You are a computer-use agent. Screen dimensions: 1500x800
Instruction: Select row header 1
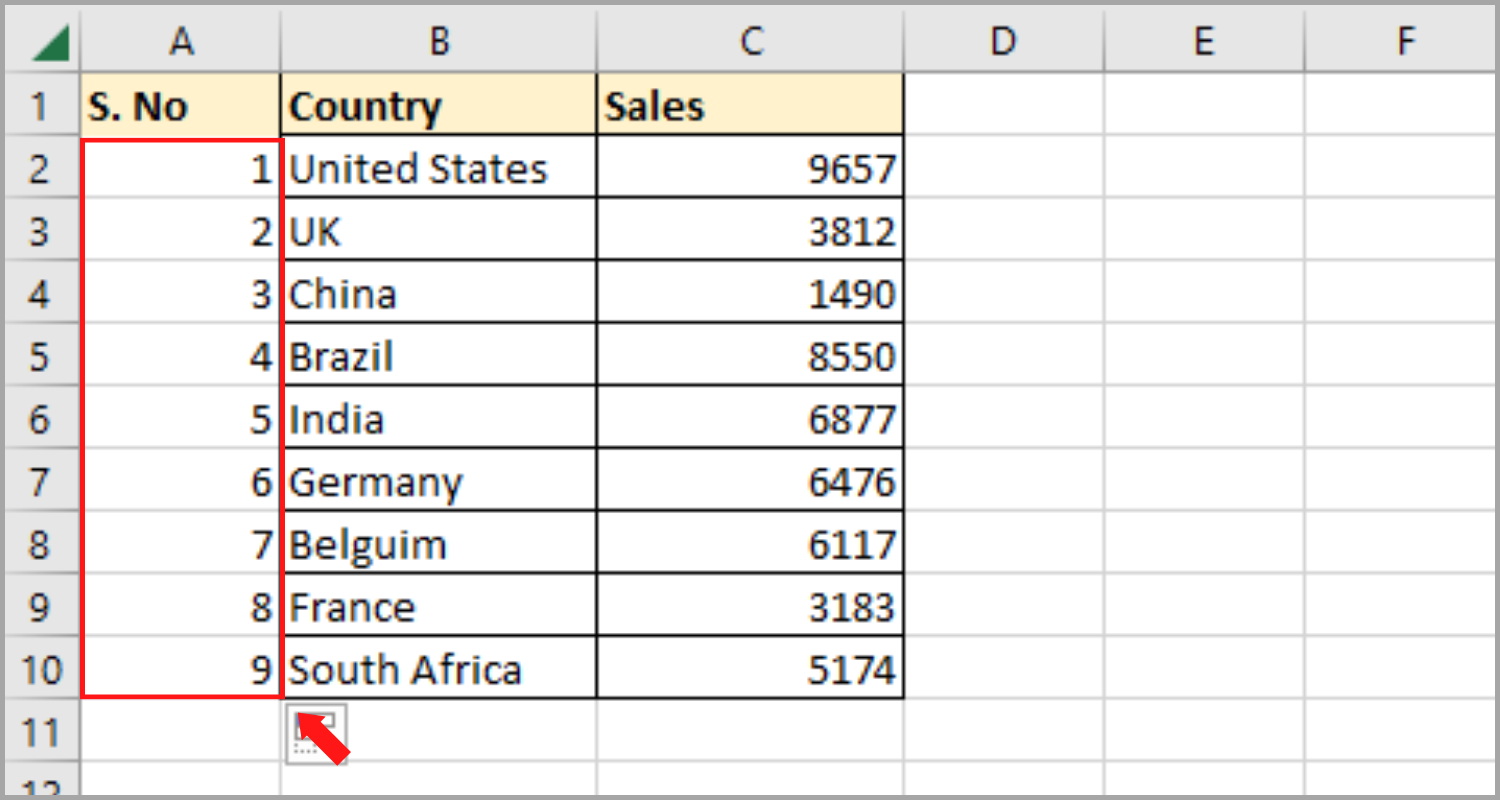pyautogui.click(x=42, y=104)
